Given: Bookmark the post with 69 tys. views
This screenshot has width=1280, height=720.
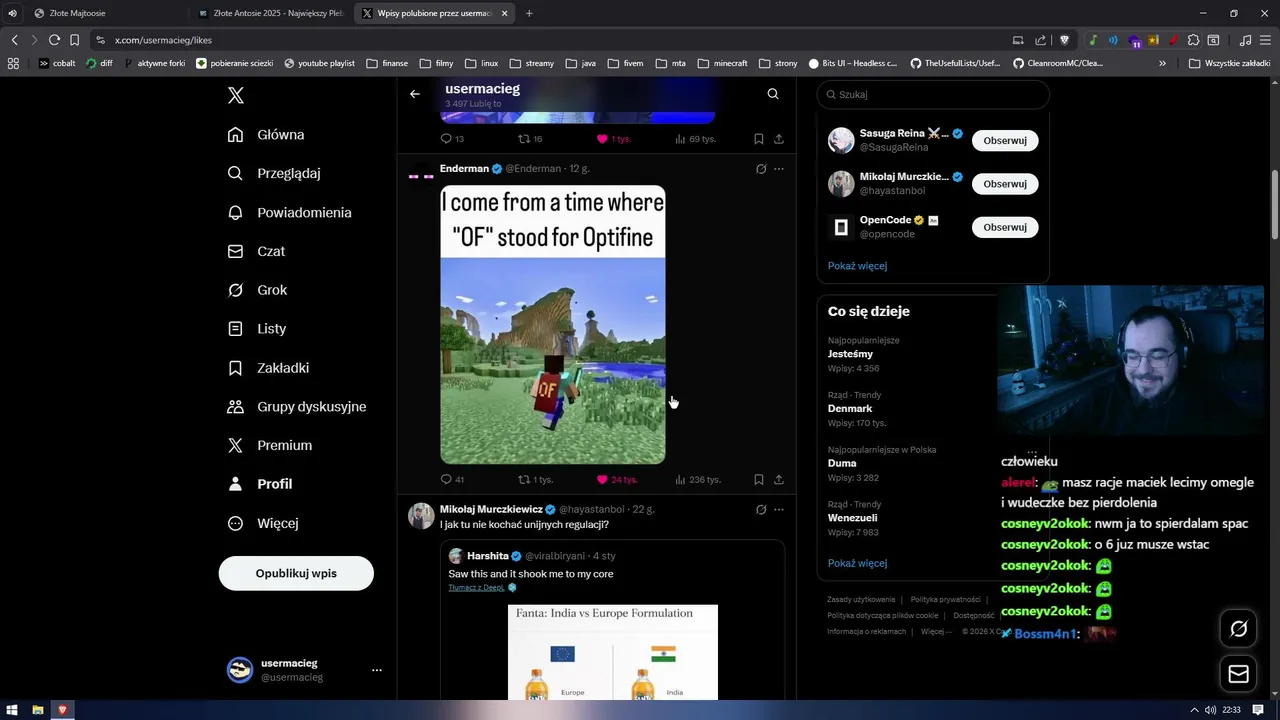Looking at the screenshot, I should [759, 139].
